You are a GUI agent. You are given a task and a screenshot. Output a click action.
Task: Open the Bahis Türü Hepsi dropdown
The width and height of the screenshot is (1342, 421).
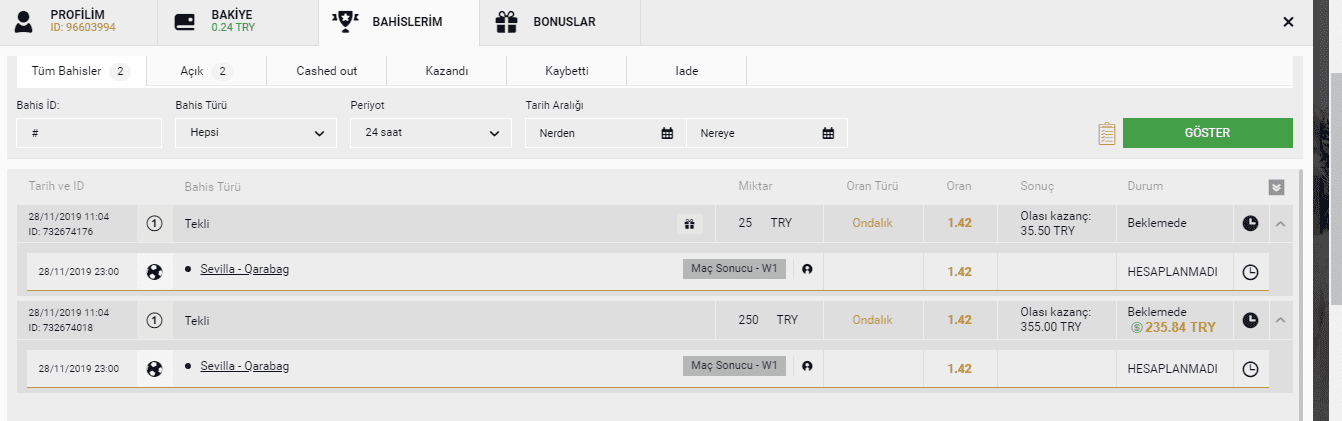coord(256,133)
